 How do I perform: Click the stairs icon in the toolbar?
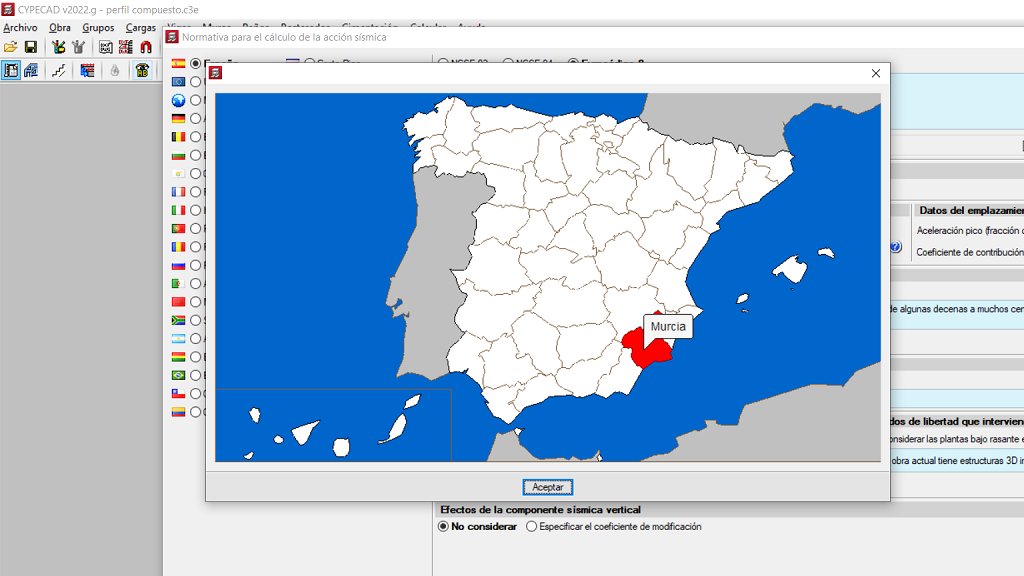pyautogui.click(x=60, y=70)
